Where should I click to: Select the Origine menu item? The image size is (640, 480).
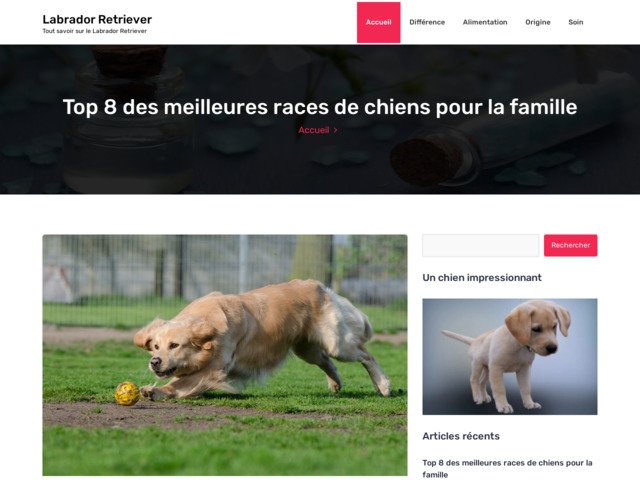[x=538, y=22]
